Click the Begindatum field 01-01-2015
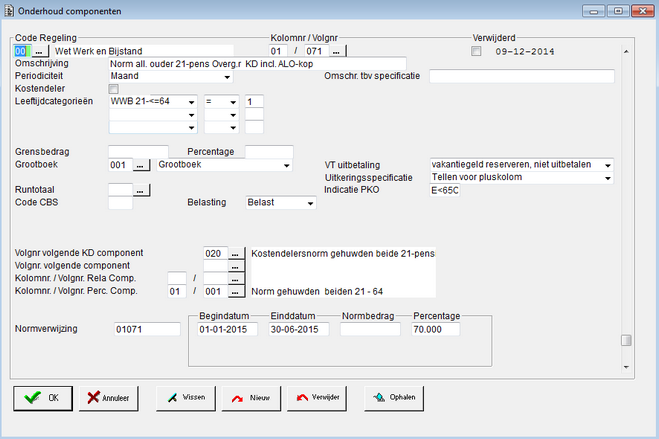Screen dimensions: 659x439 pyautogui.click(x=227, y=329)
